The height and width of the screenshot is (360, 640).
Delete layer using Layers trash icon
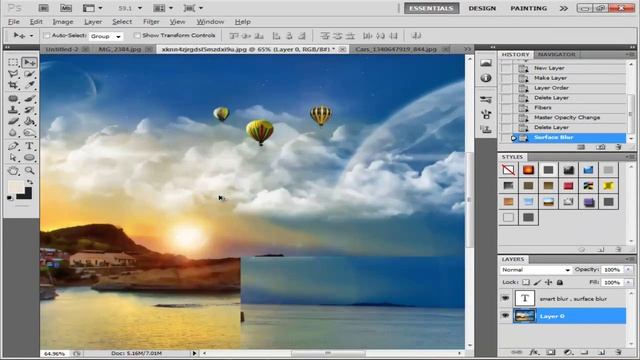pyautogui.click(x=618, y=352)
